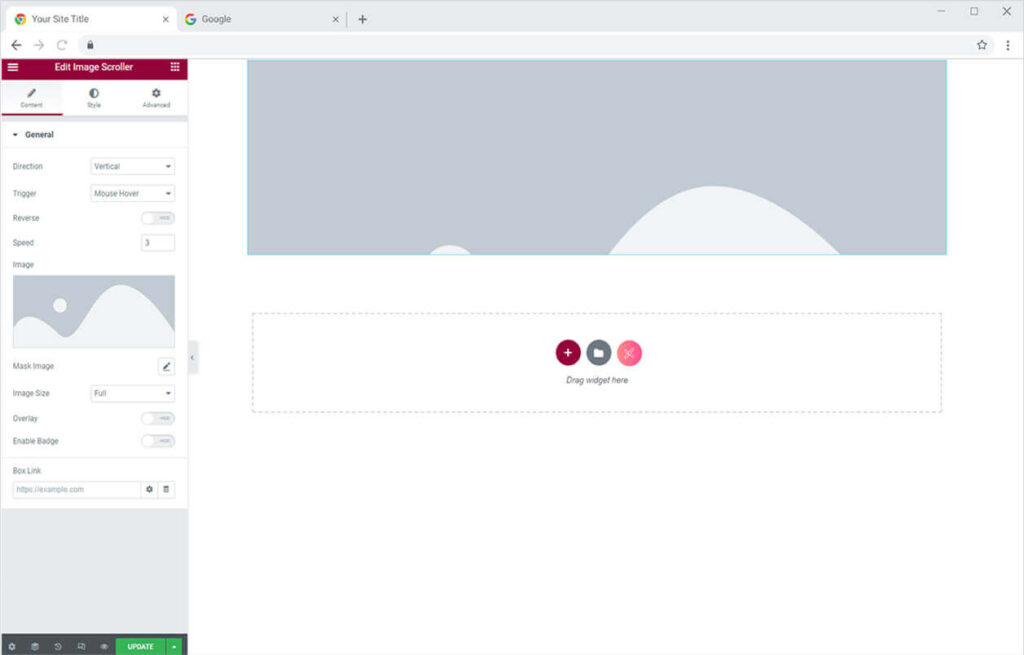Turn on the Enable Badge switch
This screenshot has height=655, width=1024.
tap(157, 441)
